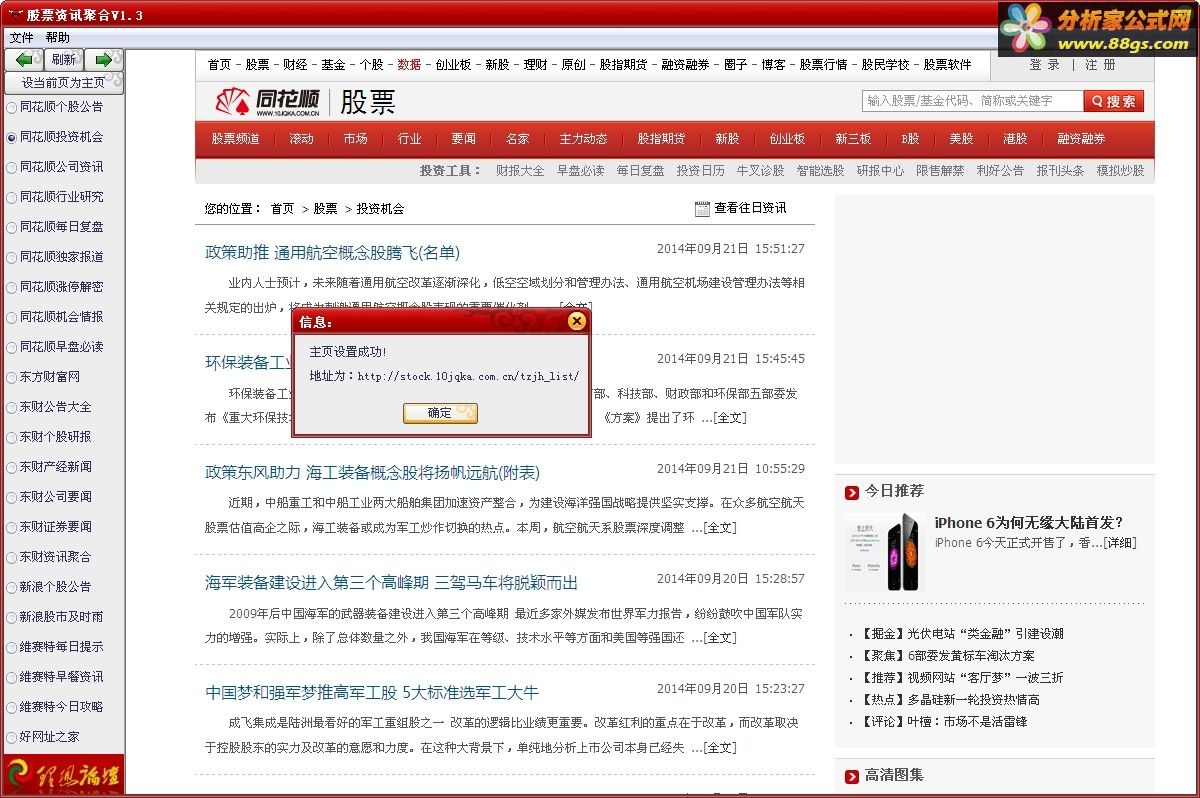Select 同花顺机会情报 radio option
The height and width of the screenshot is (798, 1200).
tap(55, 317)
